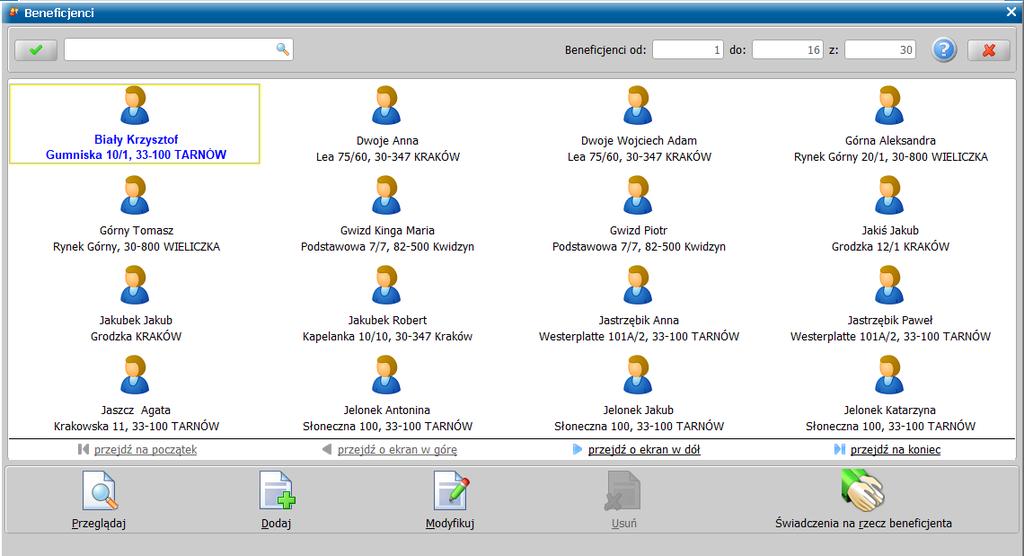Screen dimensions: 1024x556
Task: Click the Przeglądaj label
Action: 99,523
